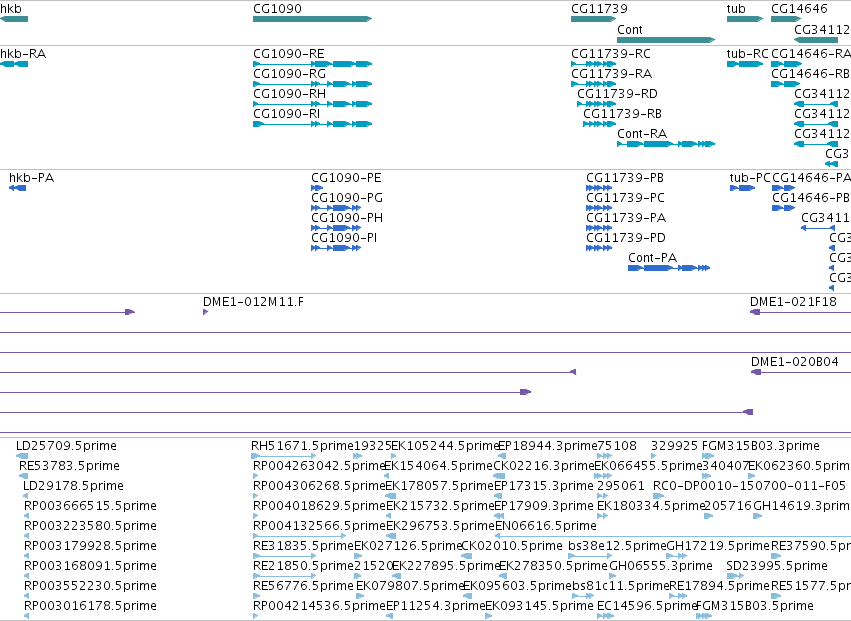
Task: Open the RP004018629.5prime EST label
Action: click(319, 506)
